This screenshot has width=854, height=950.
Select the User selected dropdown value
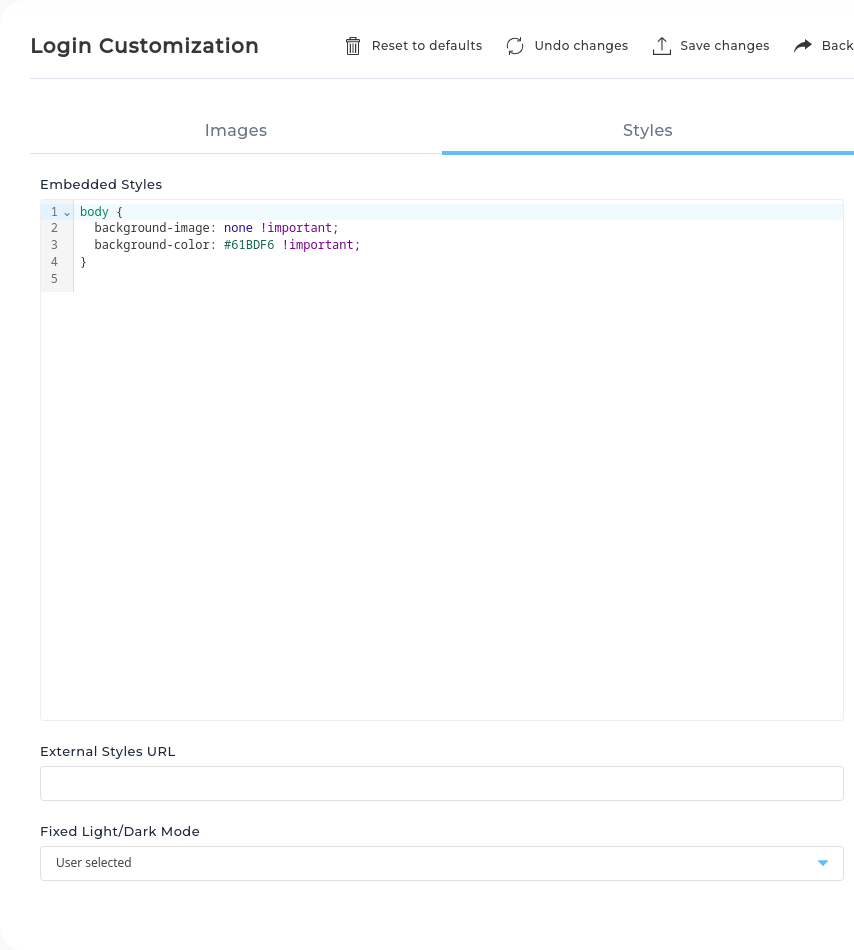pos(94,862)
